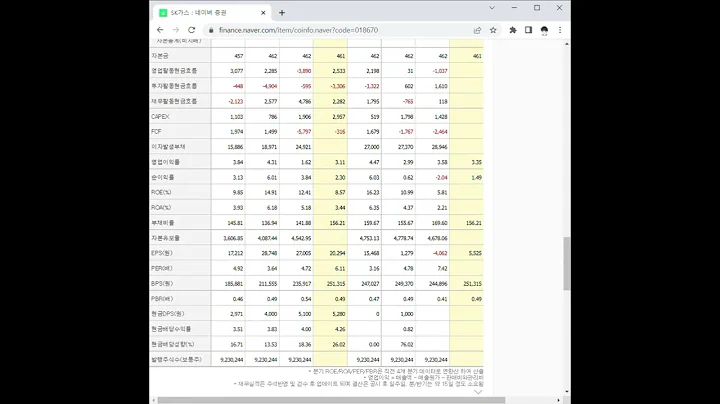Click the 1.49 net margin cell
The width and height of the screenshot is (720, 404).
click(x=477, y=177)
